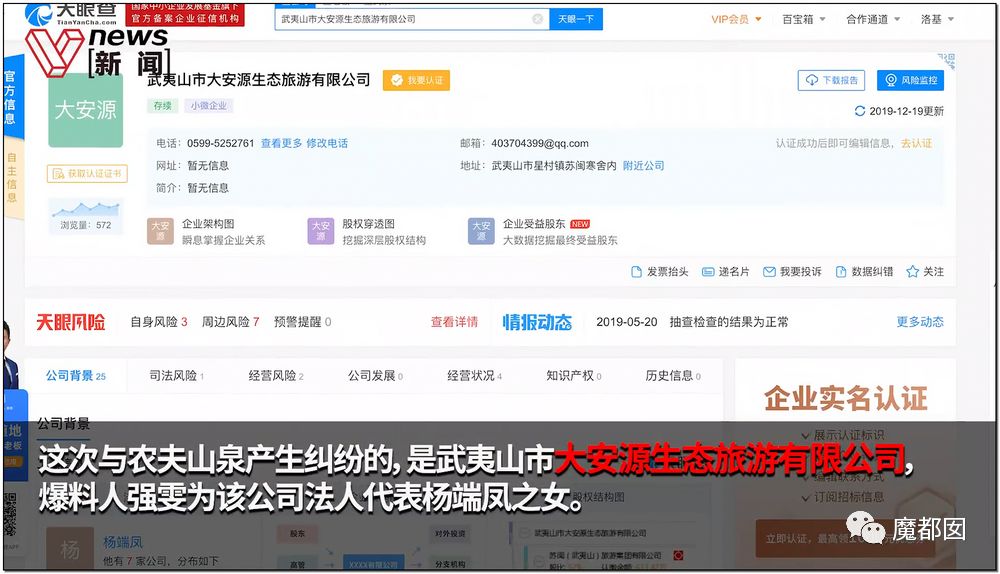Click the phone number 0599-5252761
This screenshot has height=574, width=1000.
221,143
